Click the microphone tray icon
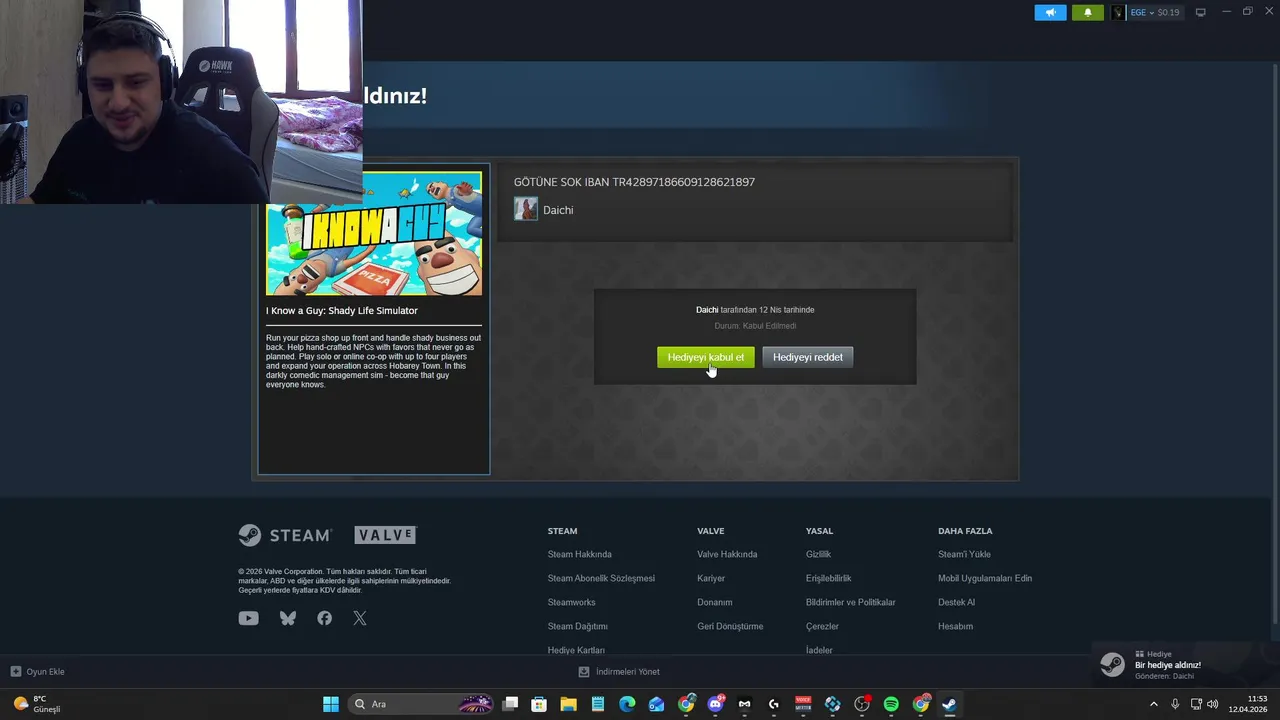 (x=1175, y=704)
